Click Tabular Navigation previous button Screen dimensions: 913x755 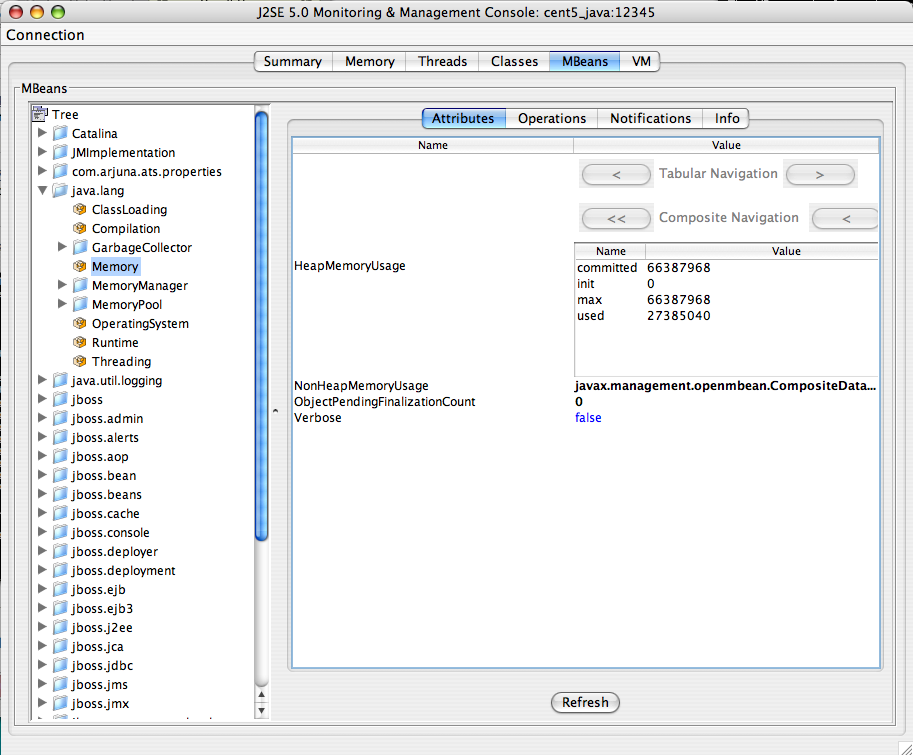(616, 174)
